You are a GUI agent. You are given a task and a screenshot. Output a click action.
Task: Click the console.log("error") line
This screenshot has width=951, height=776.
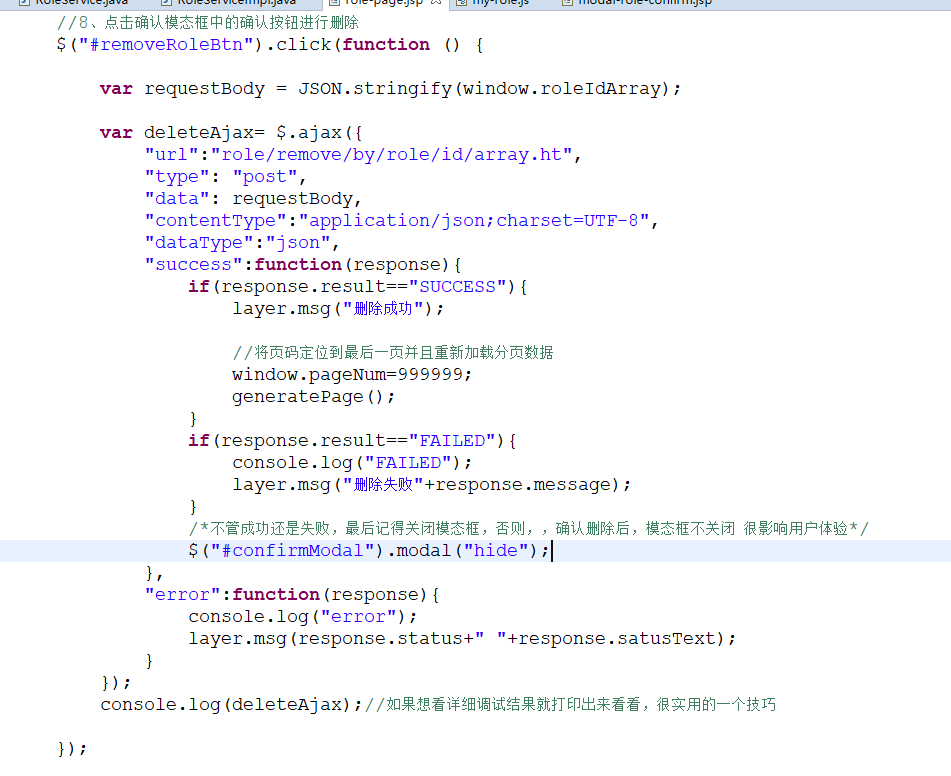point(303,617)
